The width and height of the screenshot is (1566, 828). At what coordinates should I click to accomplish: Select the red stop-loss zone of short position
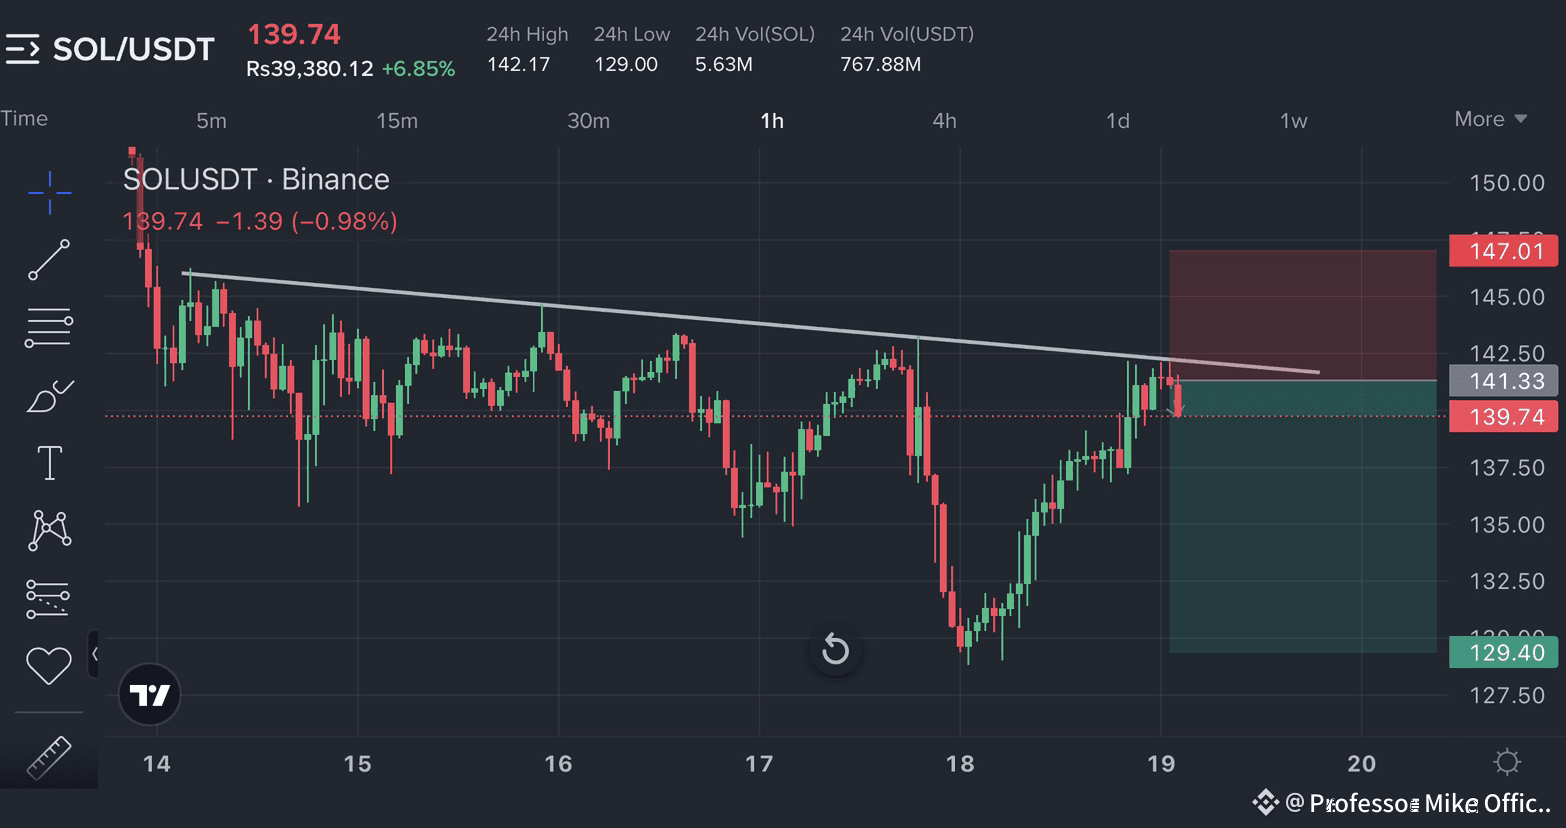coord(1303,315)
